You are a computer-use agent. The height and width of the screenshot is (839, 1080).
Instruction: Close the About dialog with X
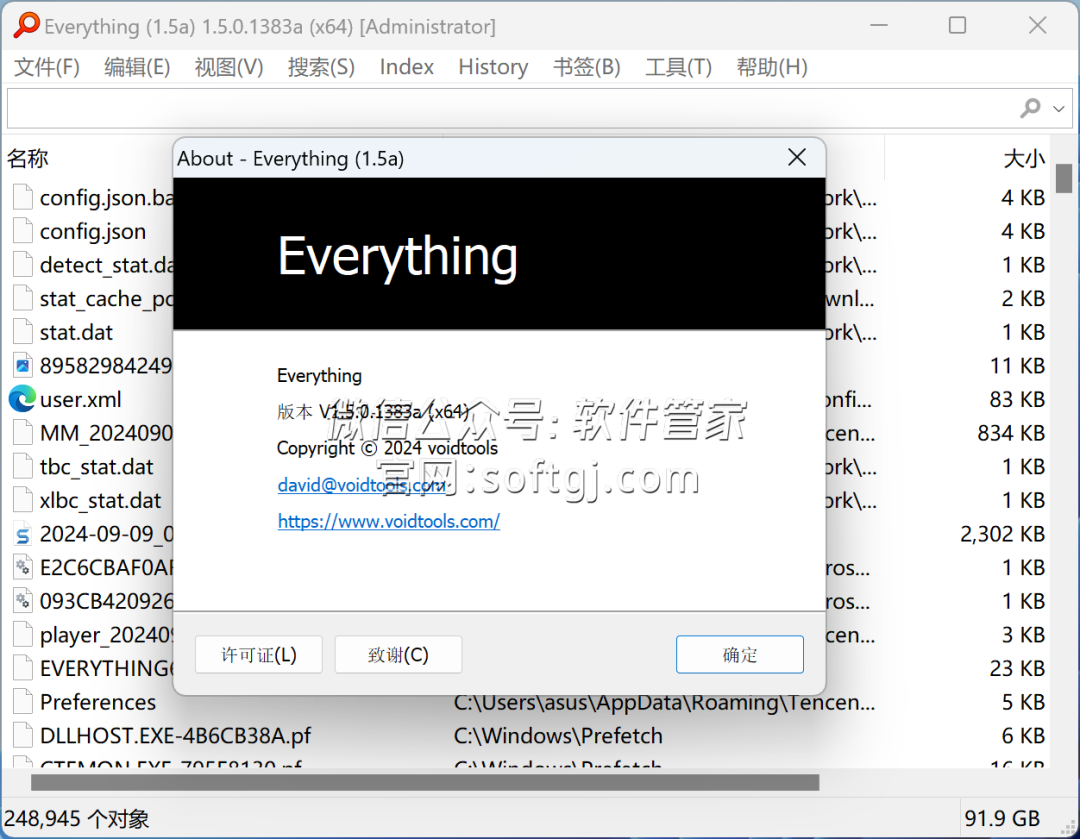coord(797,158)
